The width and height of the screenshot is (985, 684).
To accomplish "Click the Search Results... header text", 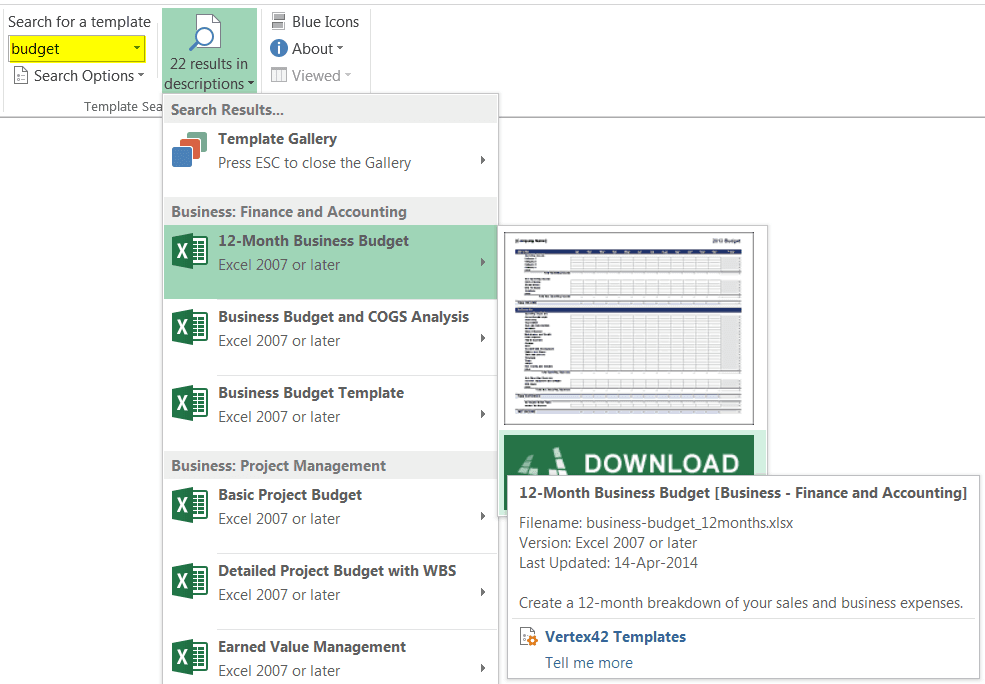I will coord(227,109).
